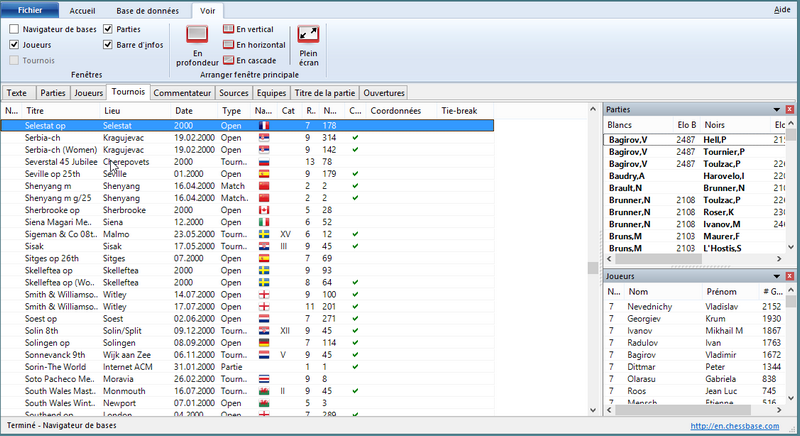Uncheck the Joueurs window checkbox
Viewport: 800px width, 436px height.
(x=14, y=45)
